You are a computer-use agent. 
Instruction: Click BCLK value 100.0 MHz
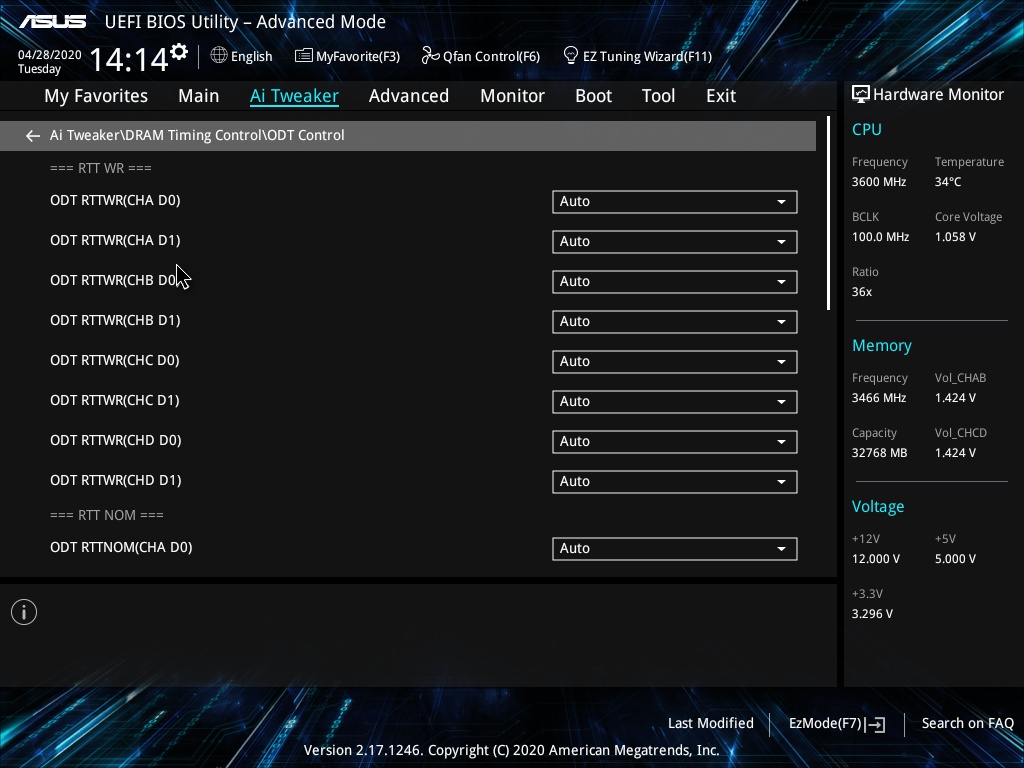click(880, 237)
